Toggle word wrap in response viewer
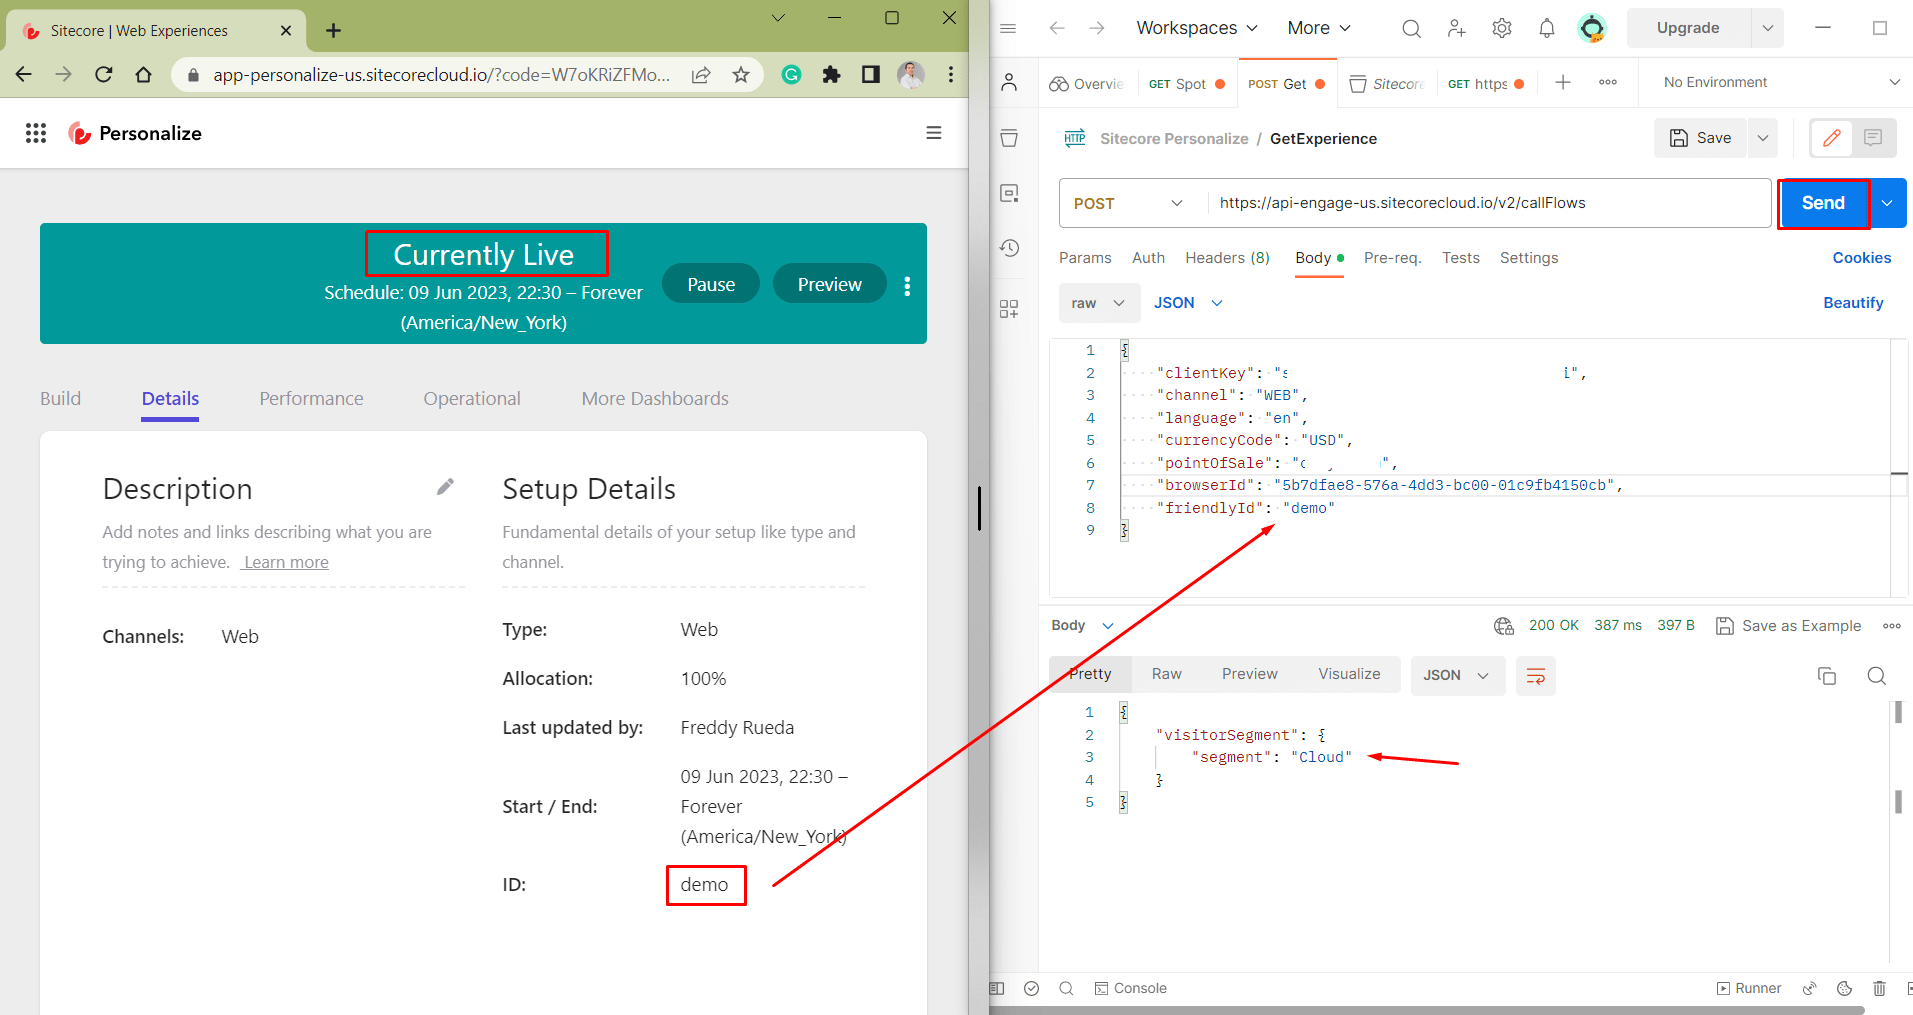 (x=1535, y=676)
